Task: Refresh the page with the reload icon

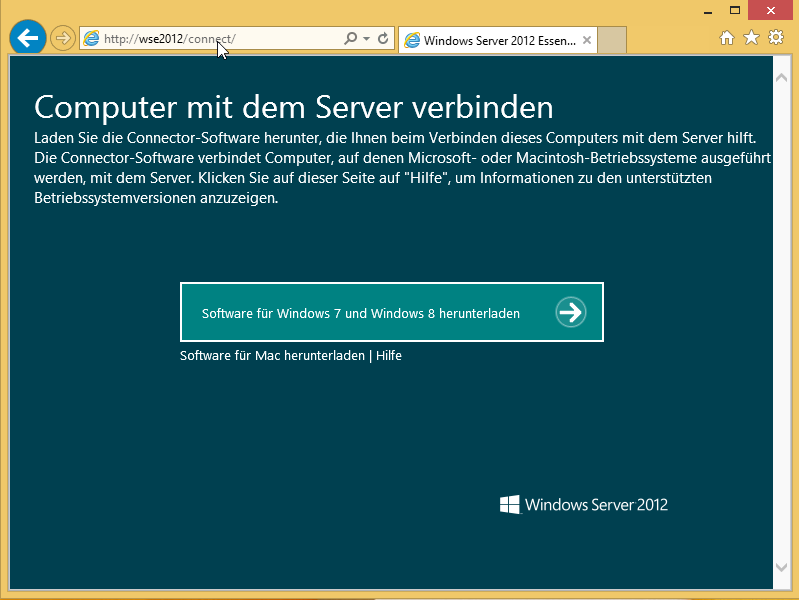Action: 383,39
